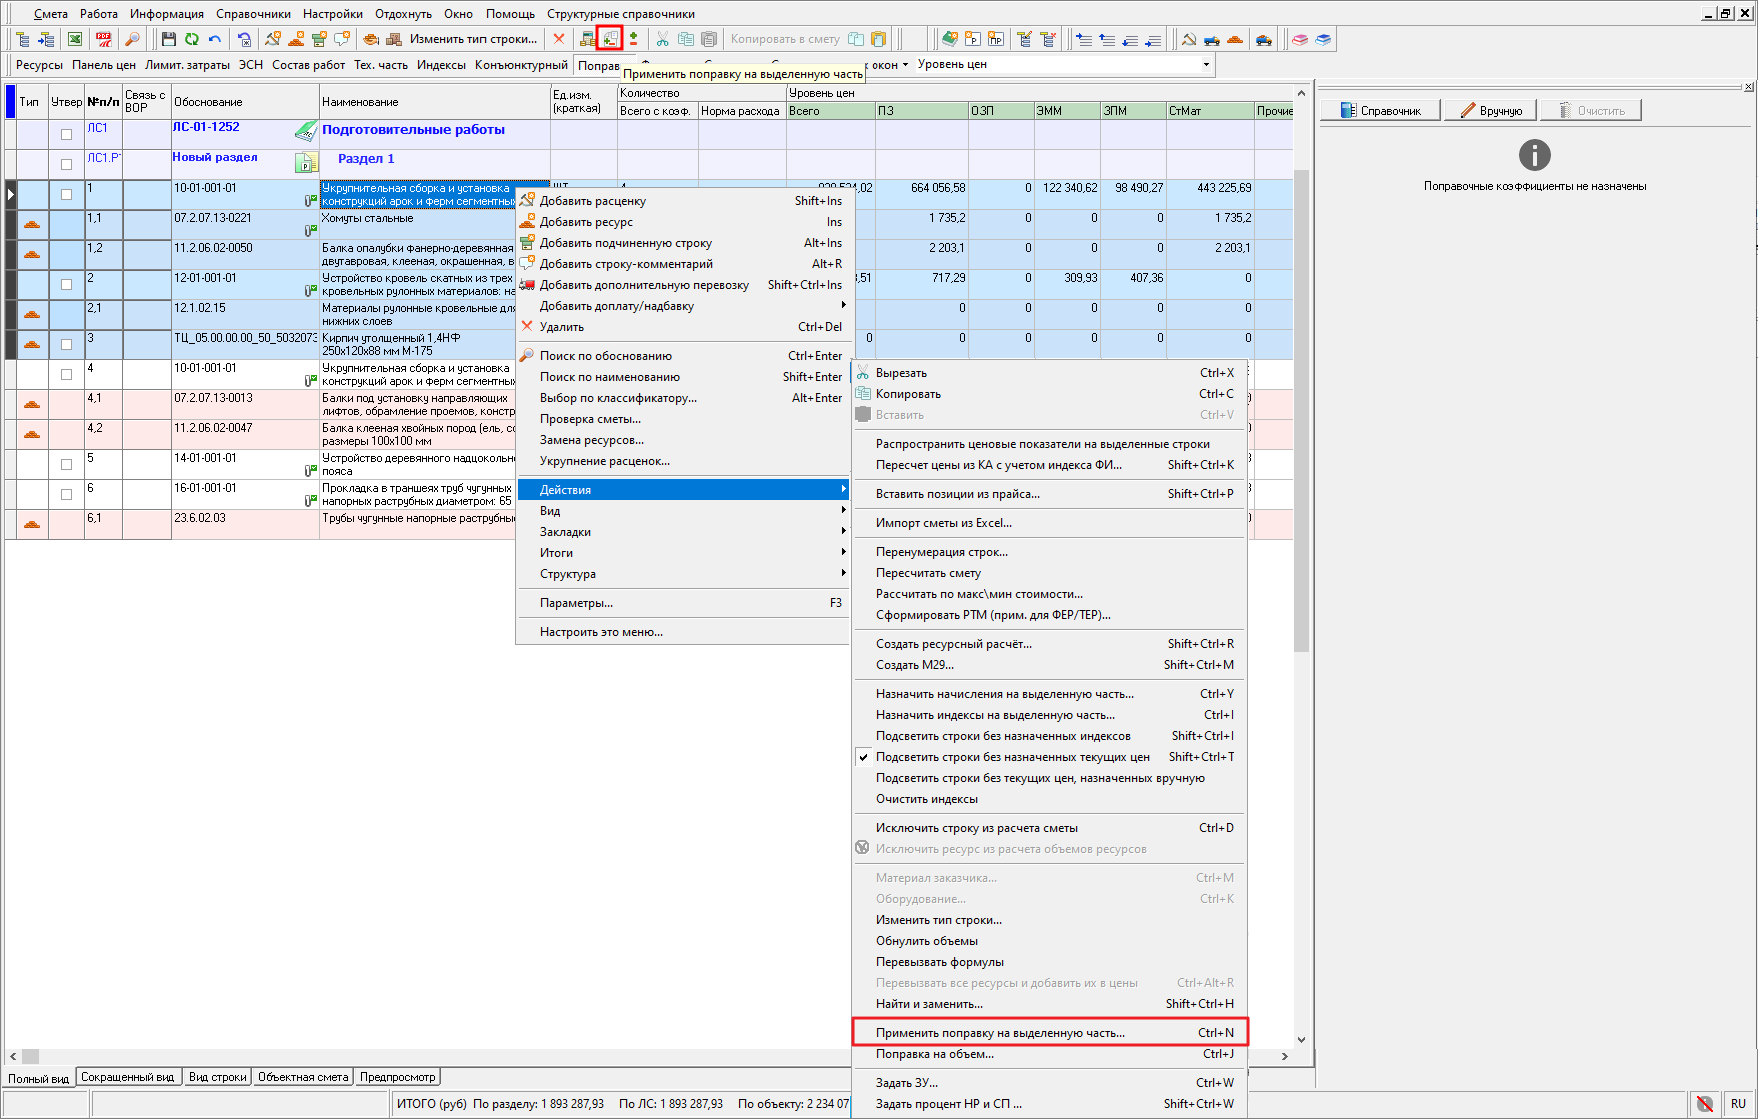
Task: Toggle checkbox for row 14-01-001-01
Action: (x=66, y=464)
